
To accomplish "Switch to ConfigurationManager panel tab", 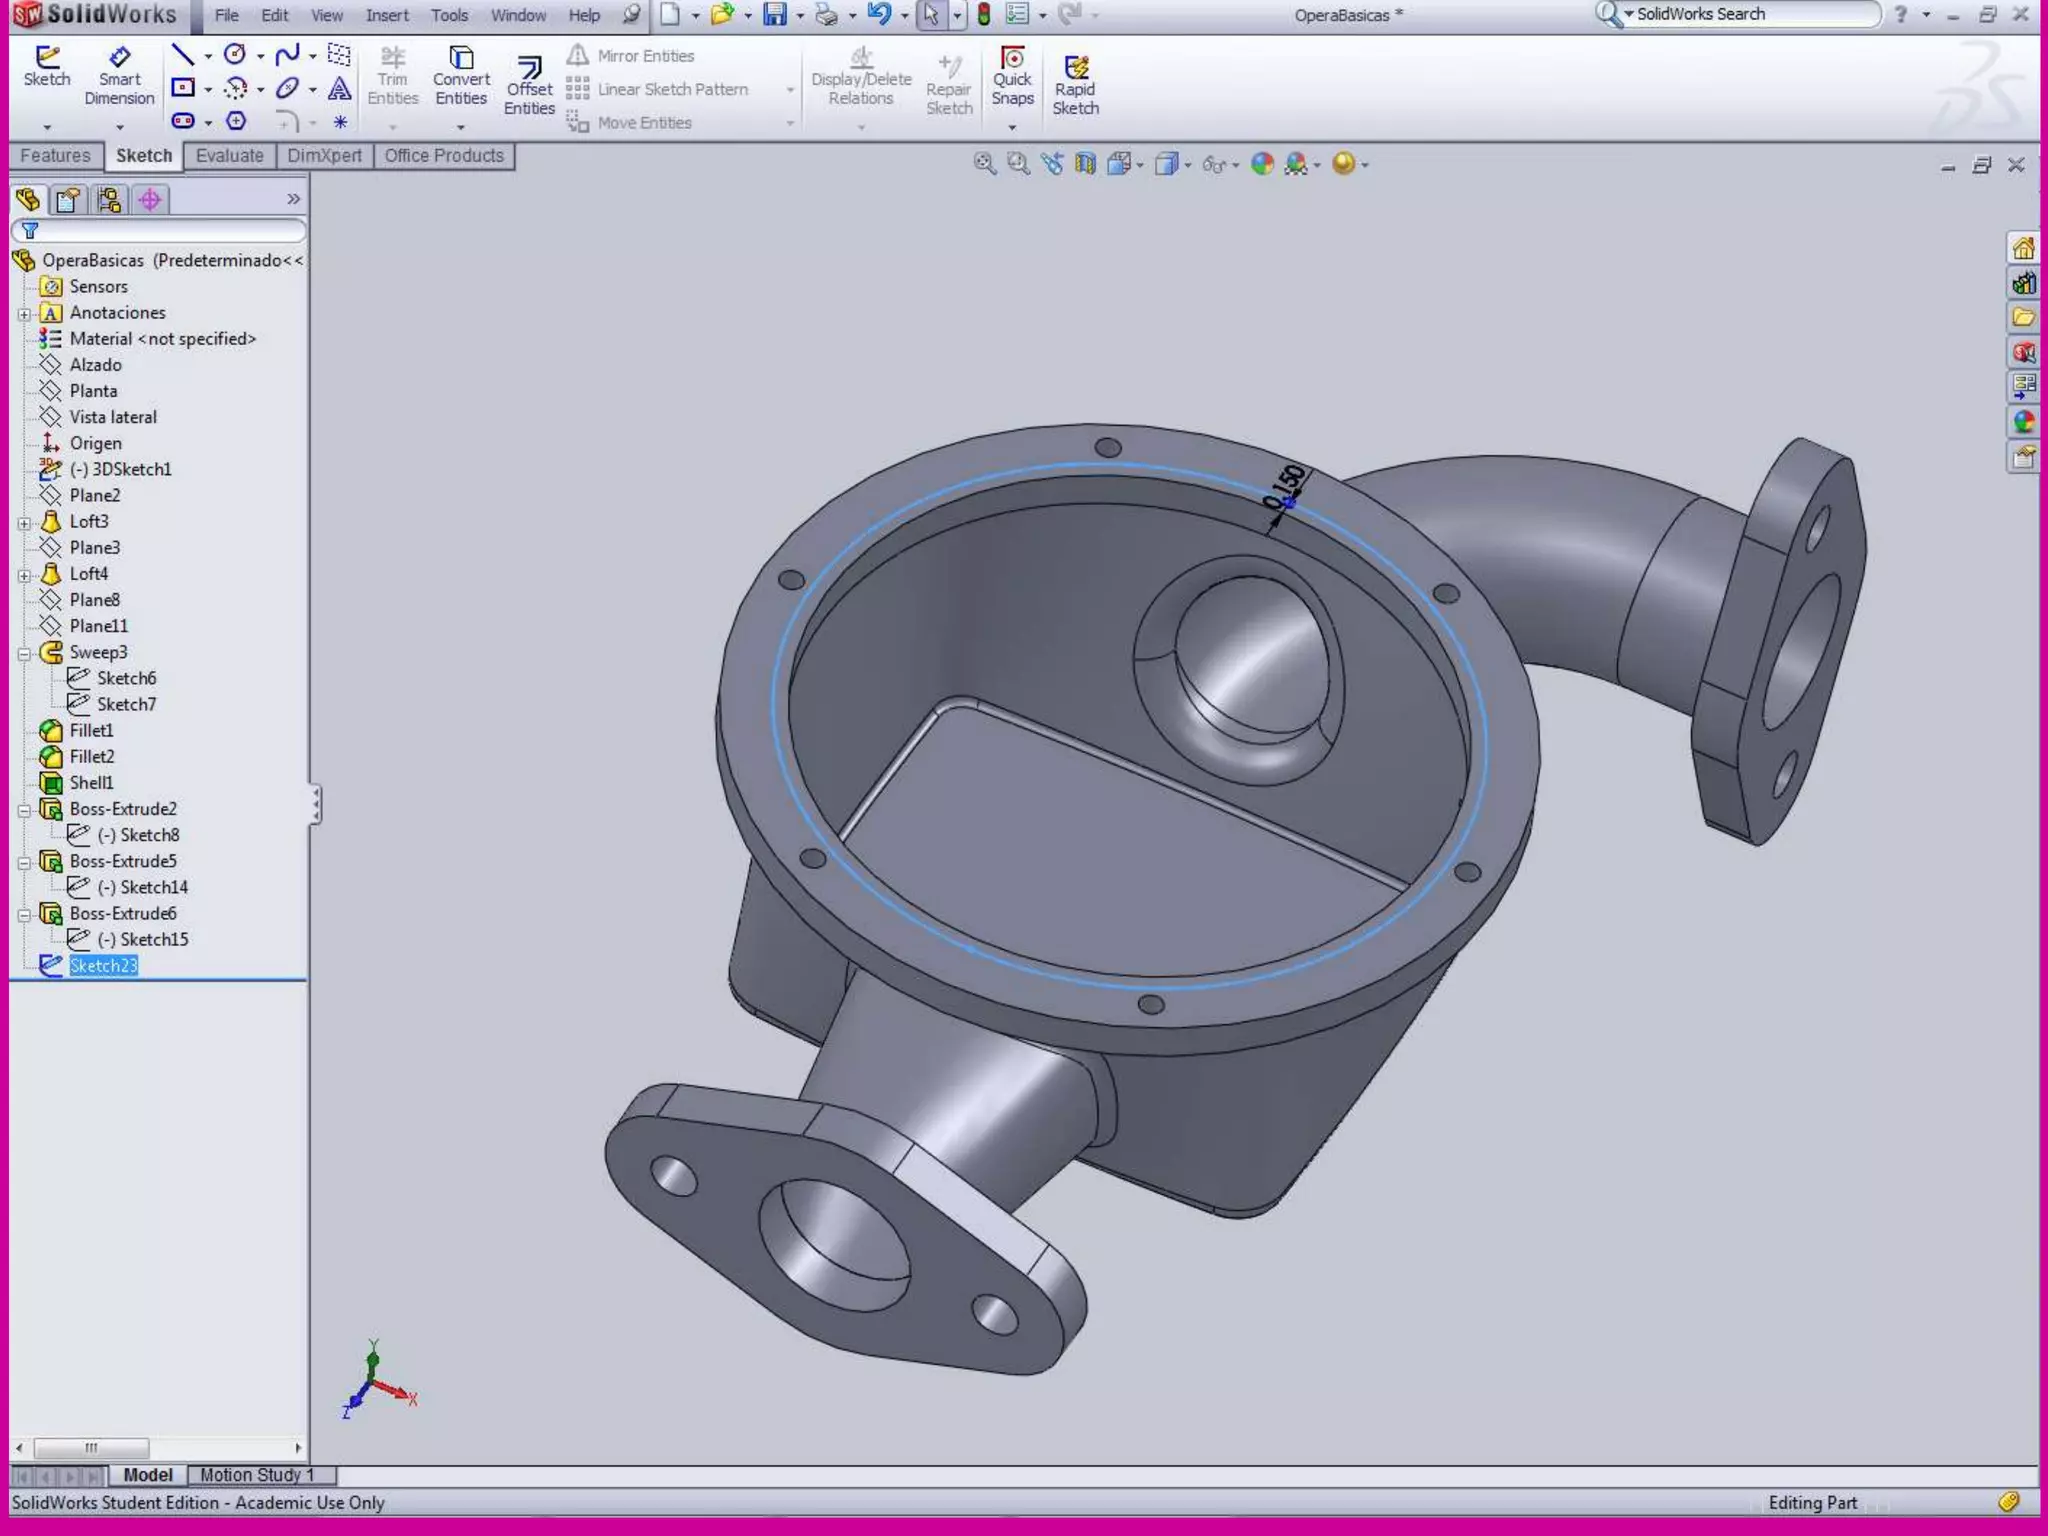I will pos(109,200).
